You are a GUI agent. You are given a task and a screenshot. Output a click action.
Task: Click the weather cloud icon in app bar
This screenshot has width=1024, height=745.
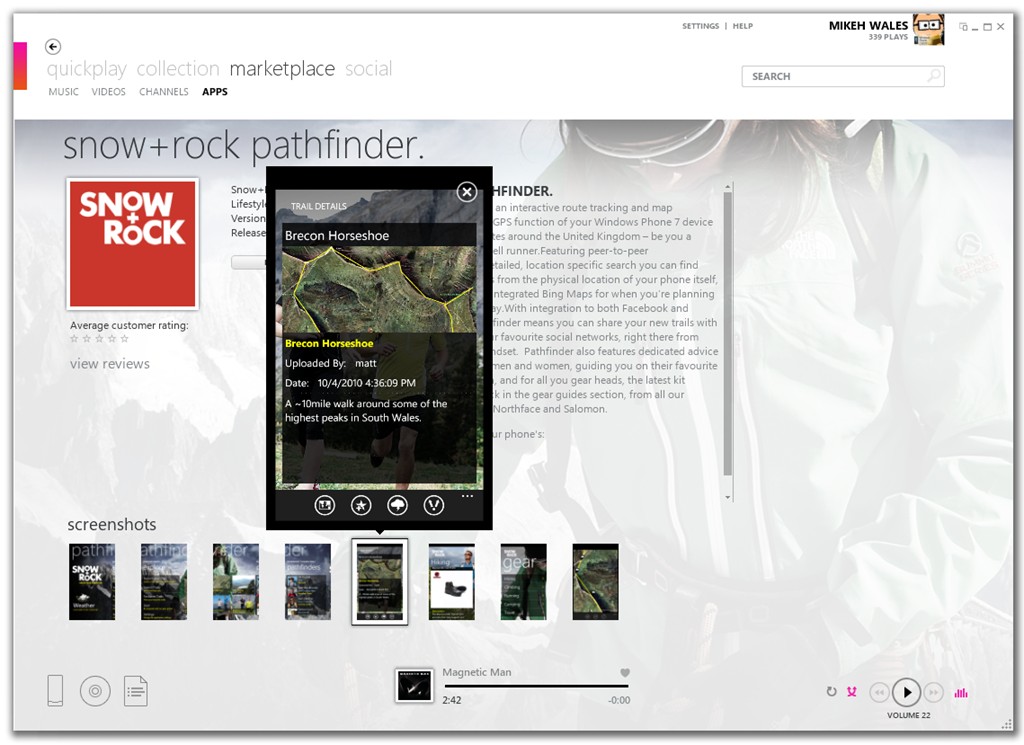[x=398, y=505]
